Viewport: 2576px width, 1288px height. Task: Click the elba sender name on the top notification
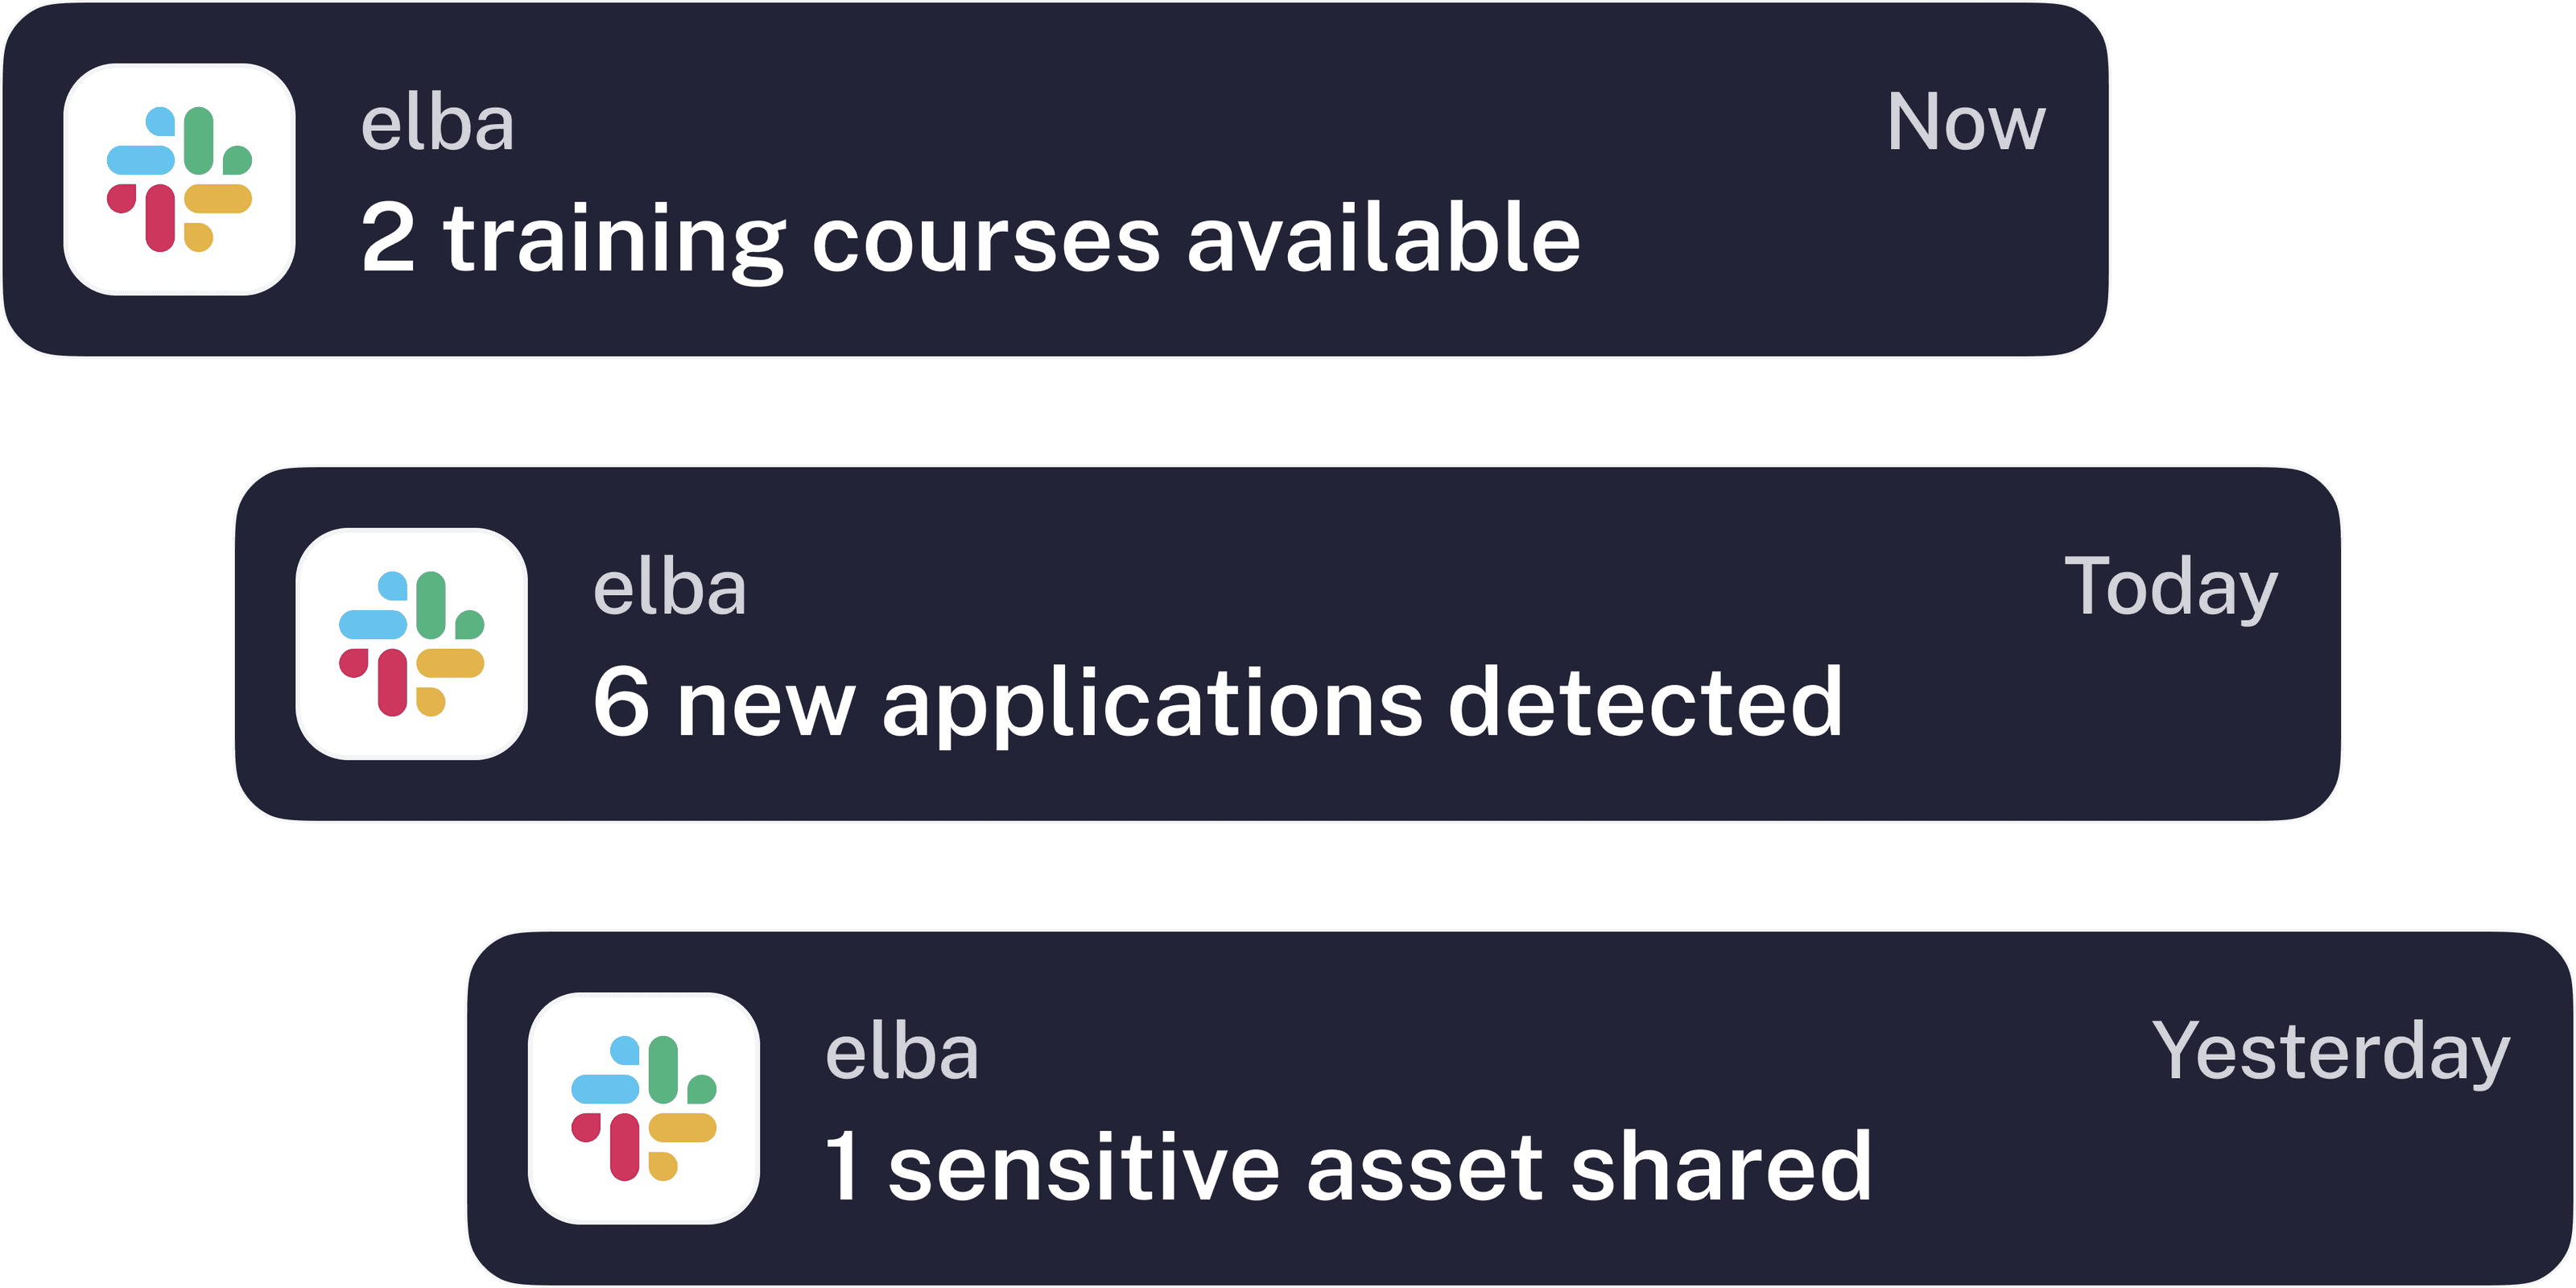click(x=437, y=125)
